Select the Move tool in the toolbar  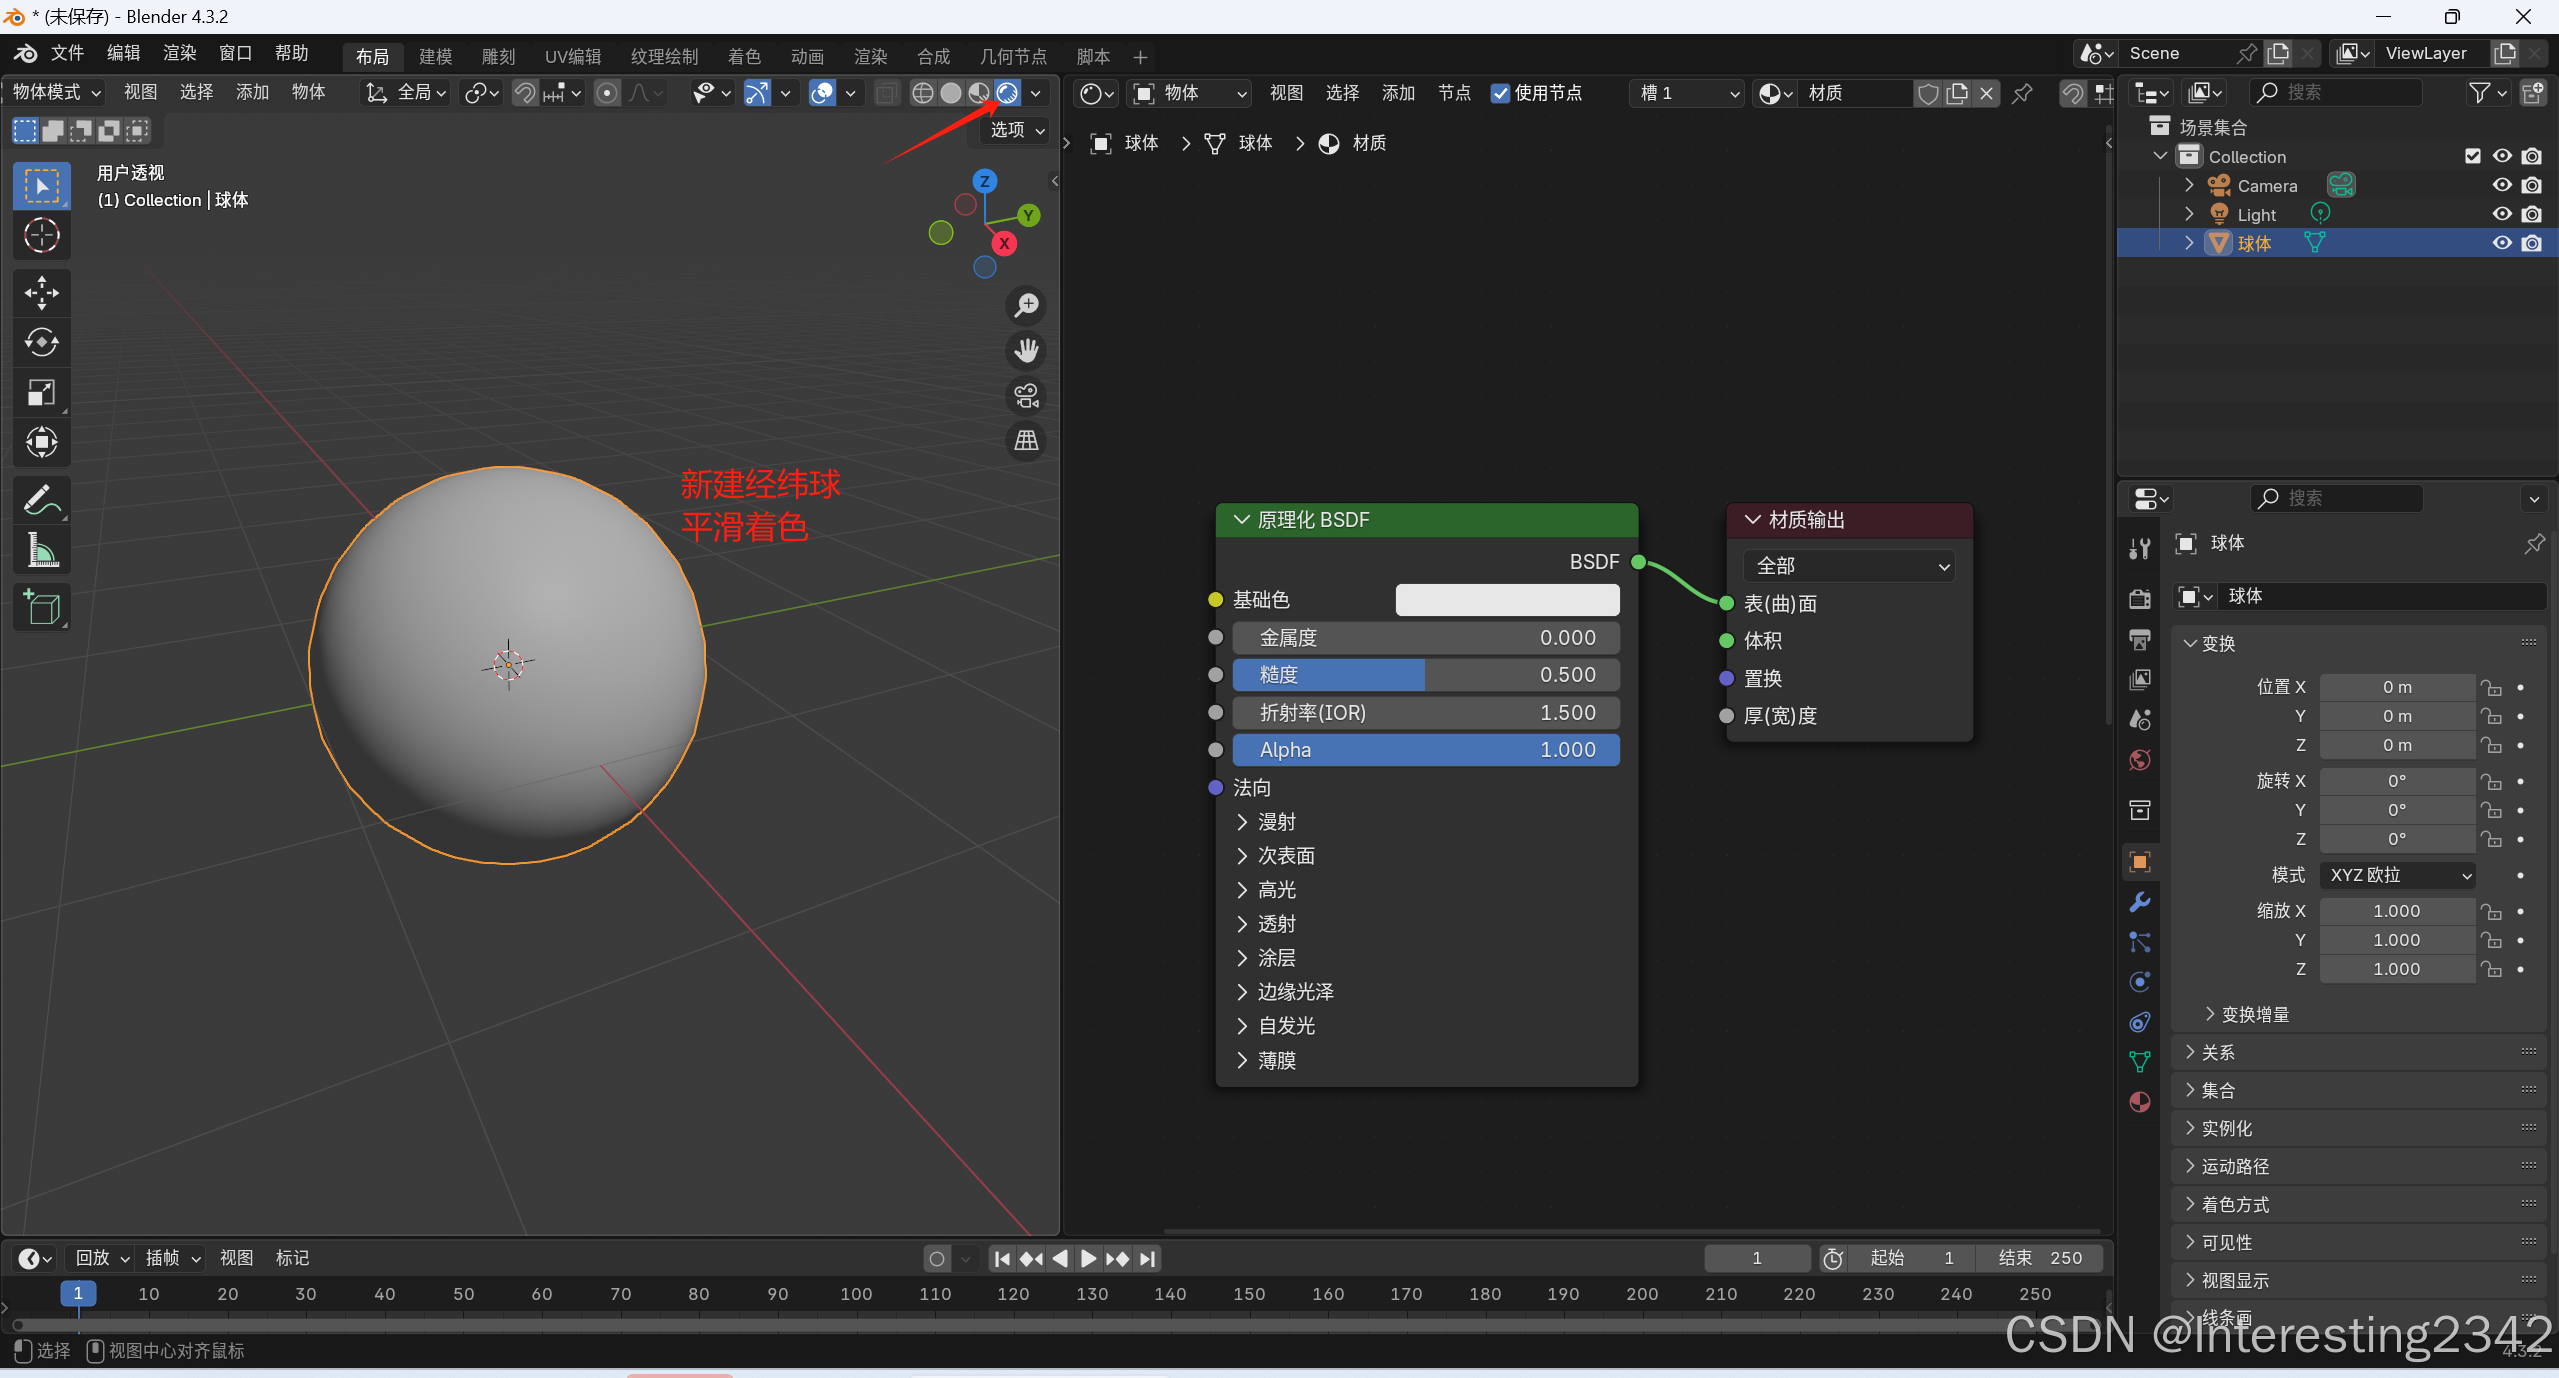click(41, 292)
